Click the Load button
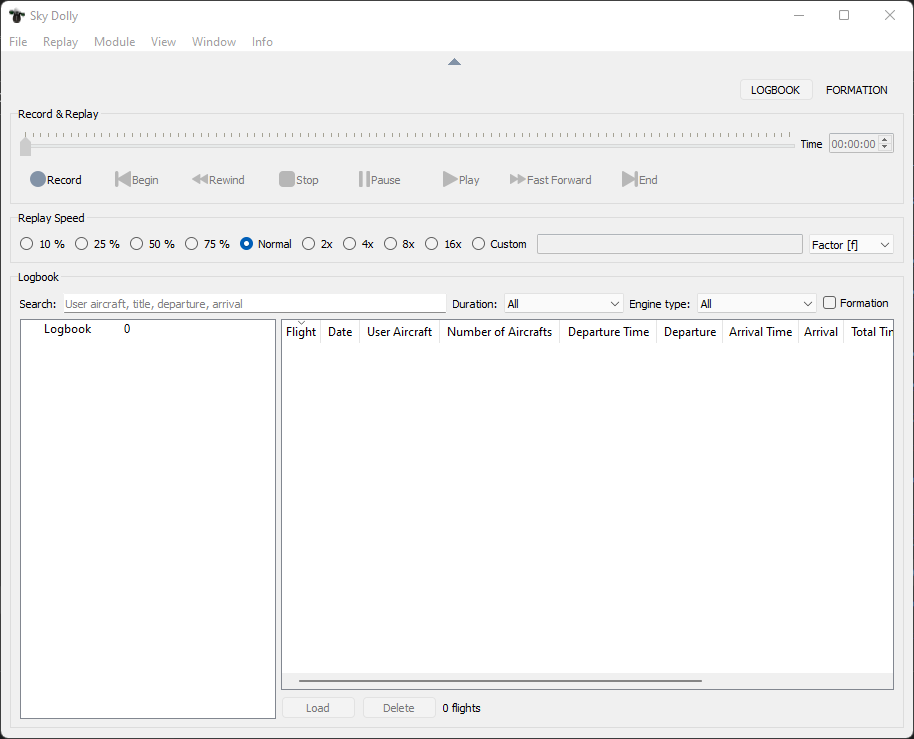 click(x=318, y=708)
